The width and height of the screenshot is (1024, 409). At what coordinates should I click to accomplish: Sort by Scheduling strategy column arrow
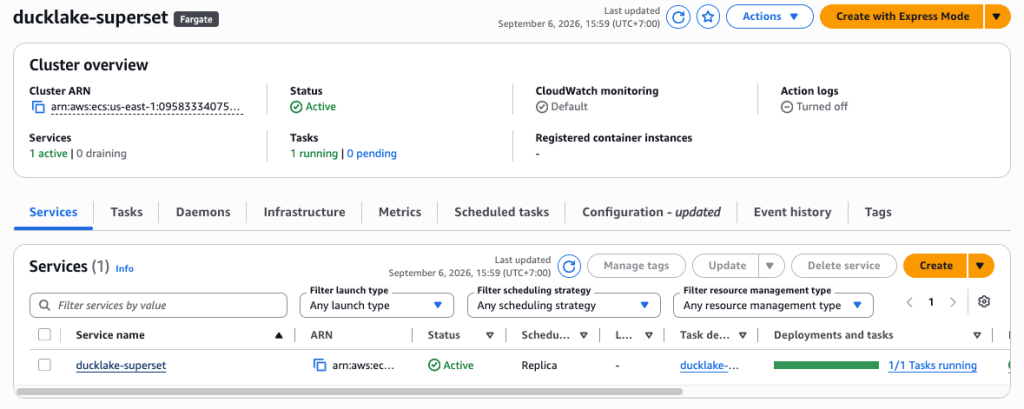coord(584,335)
